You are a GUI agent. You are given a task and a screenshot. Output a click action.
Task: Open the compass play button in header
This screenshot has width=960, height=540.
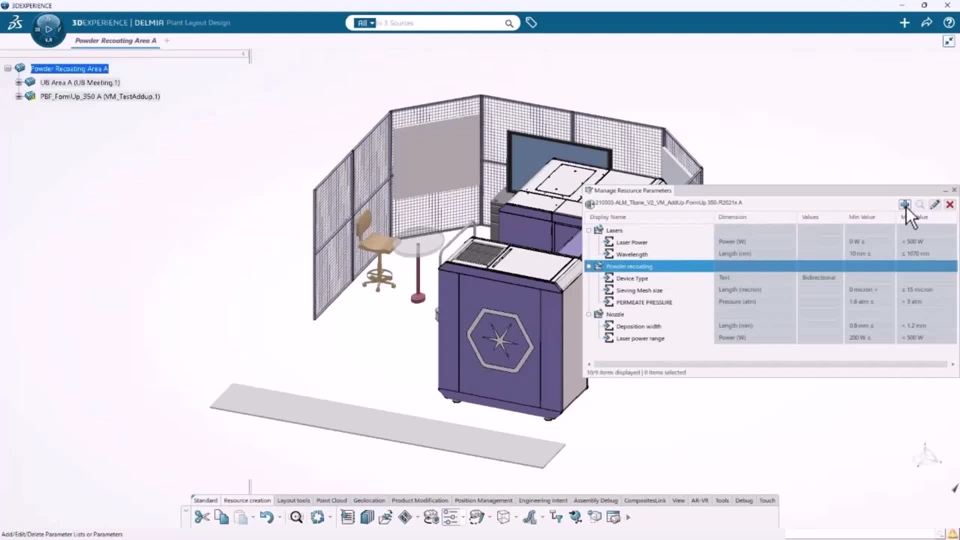click(48, 29)
